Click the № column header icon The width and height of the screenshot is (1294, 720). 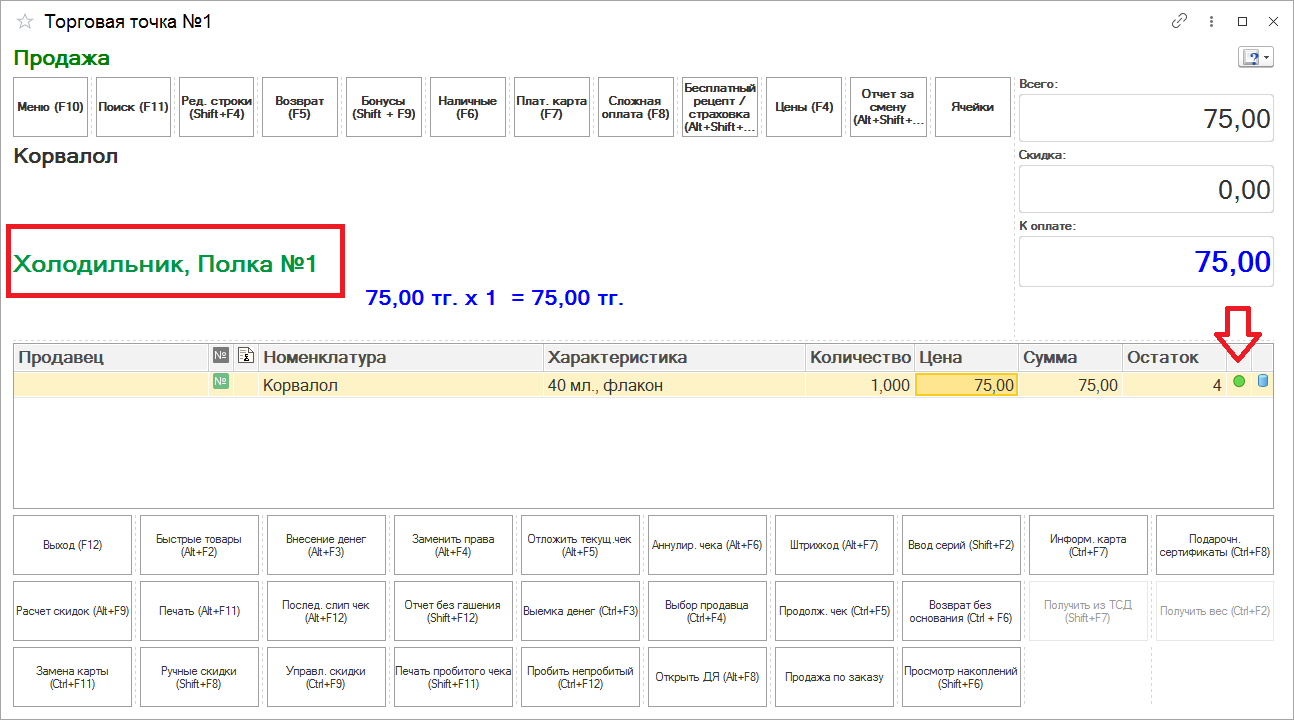pyautogui.click(x=220, y=356)
